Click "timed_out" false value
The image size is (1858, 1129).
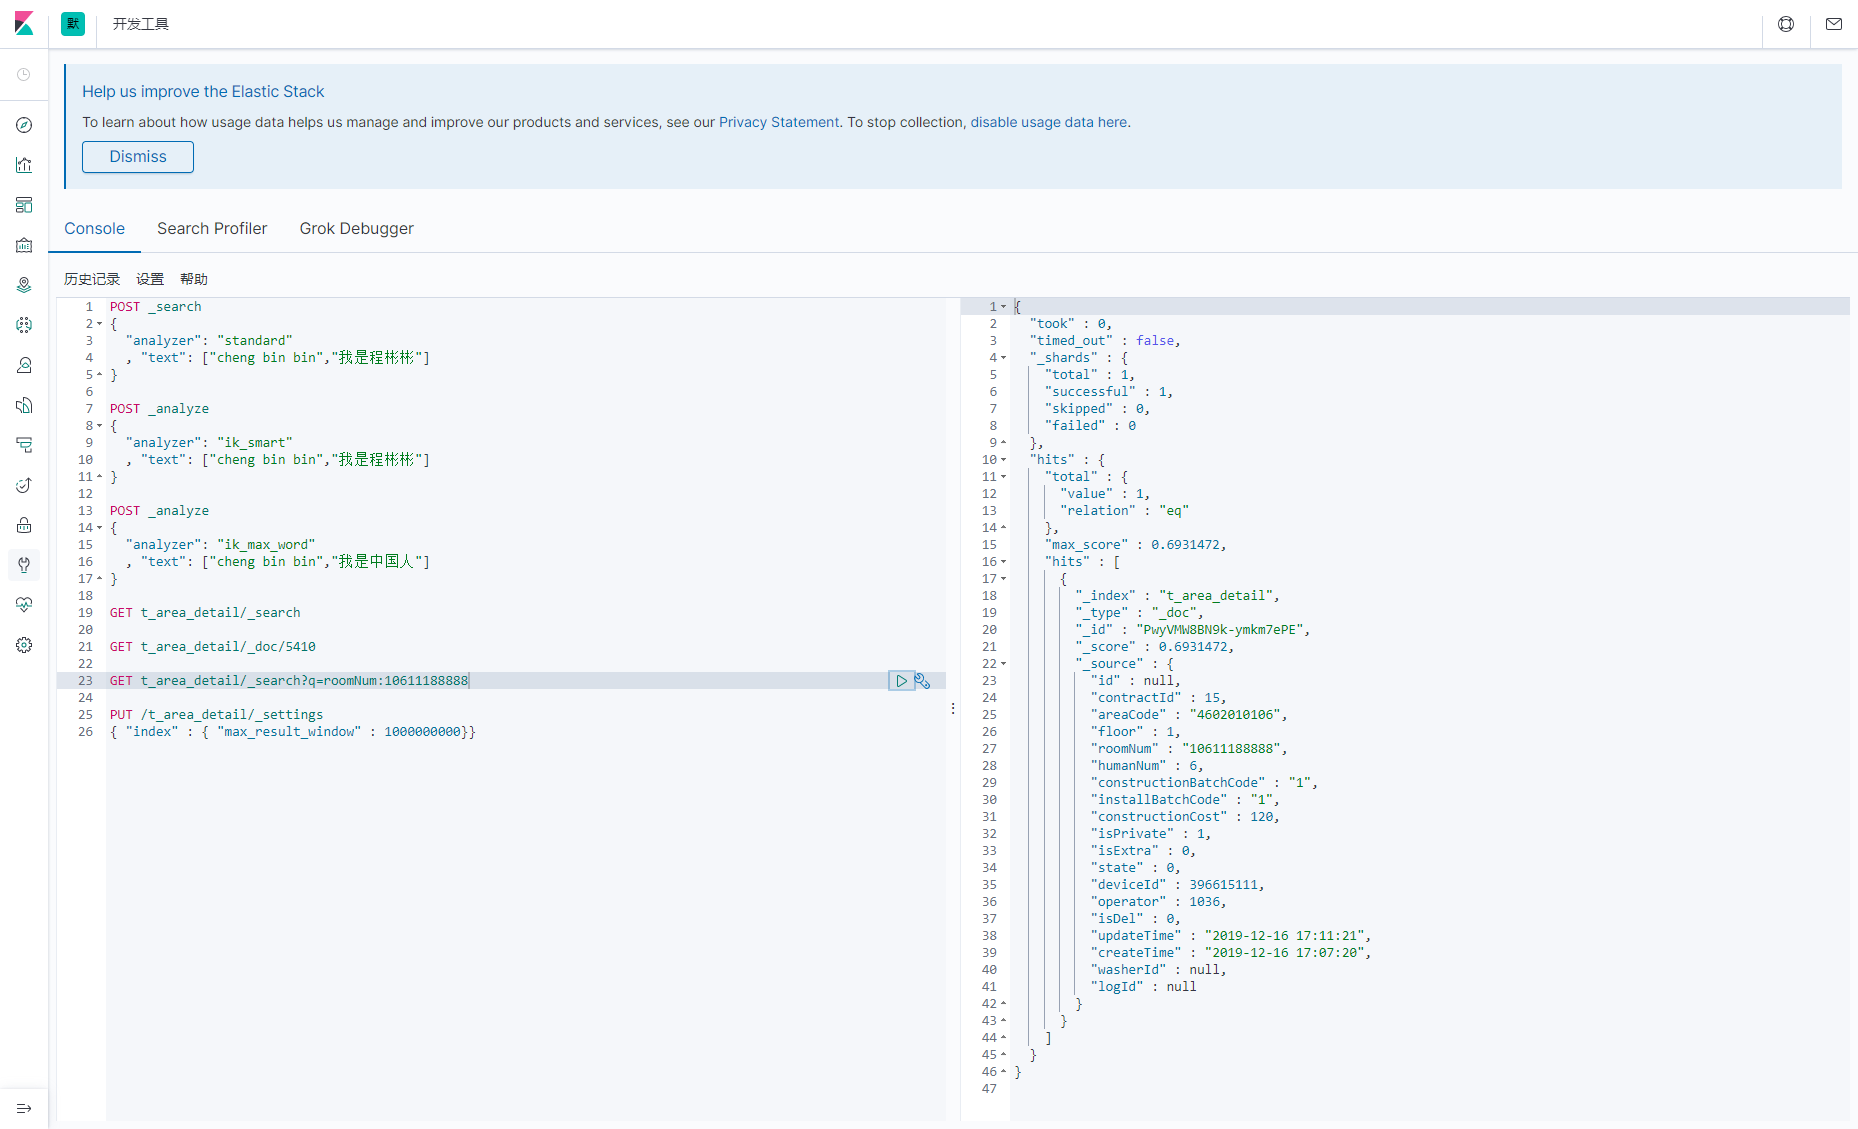(x=1155, y=341)
